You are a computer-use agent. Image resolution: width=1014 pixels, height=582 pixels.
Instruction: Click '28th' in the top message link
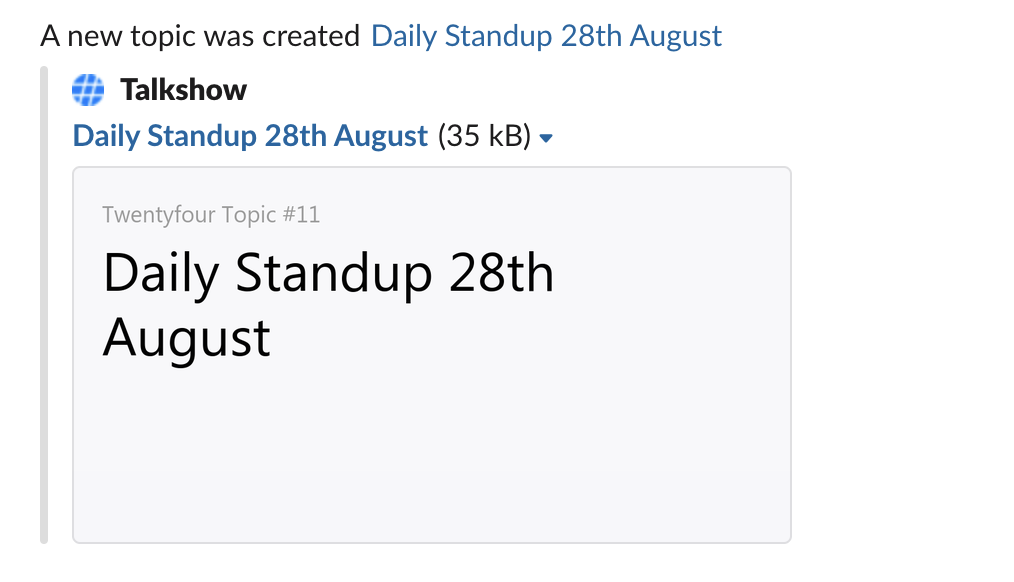pyautogui.click(x=590, y=37)
